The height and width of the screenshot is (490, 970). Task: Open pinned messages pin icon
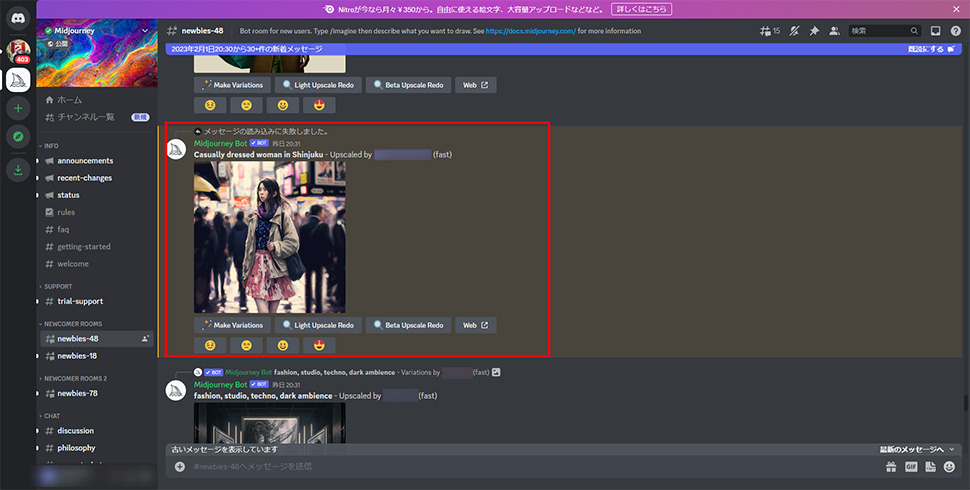pyautogui.click(x=814, y=31)
